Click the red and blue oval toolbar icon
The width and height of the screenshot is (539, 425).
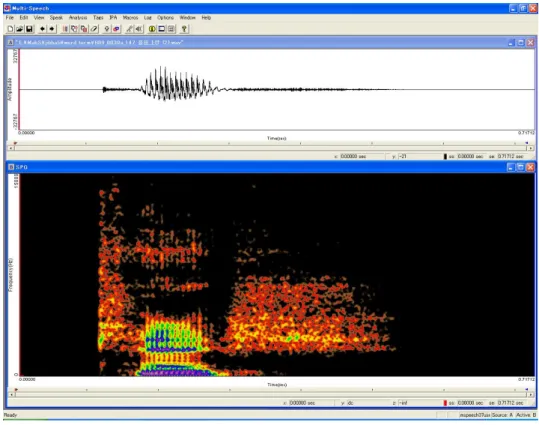tap(116, 29)
